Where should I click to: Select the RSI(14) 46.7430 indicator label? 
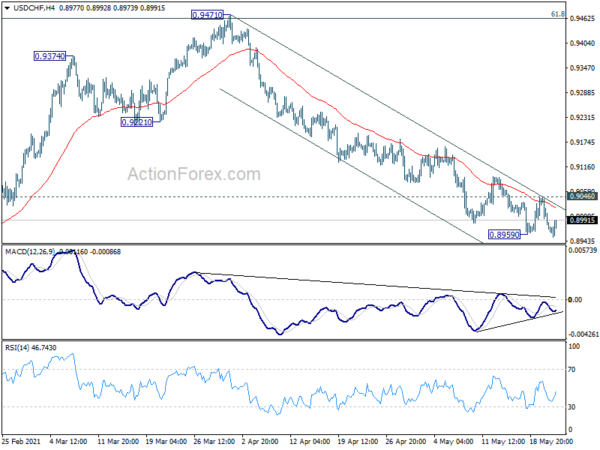point(31,348)
